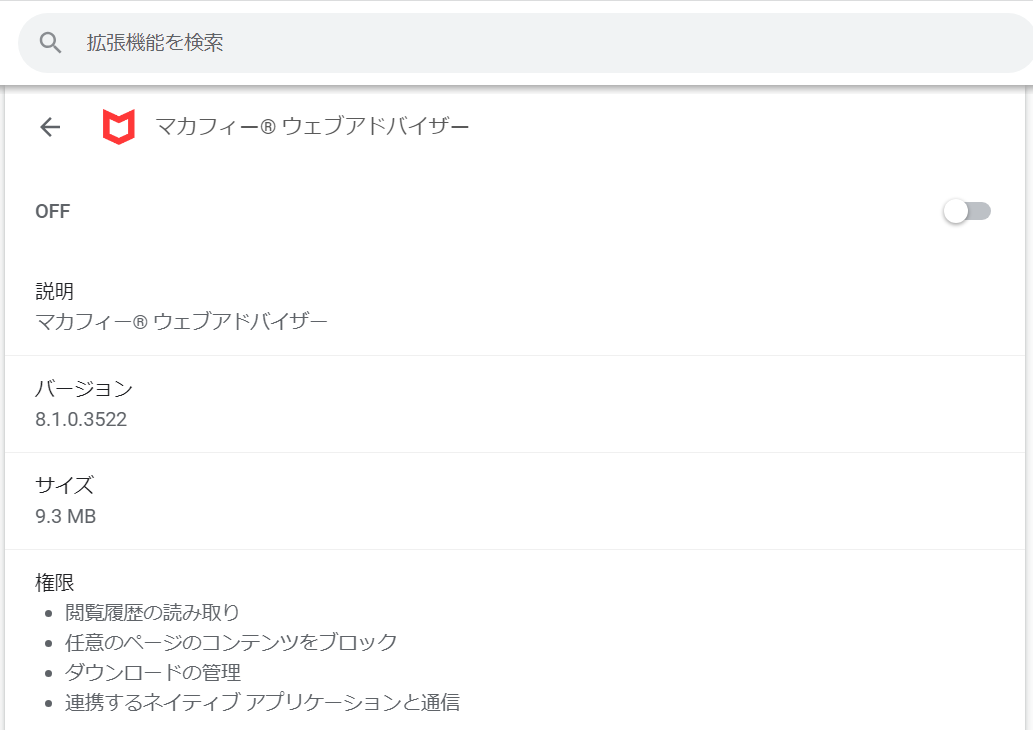Click the magnifier search icon
This screenshot has height=730, width=1033.
[50, 43]
